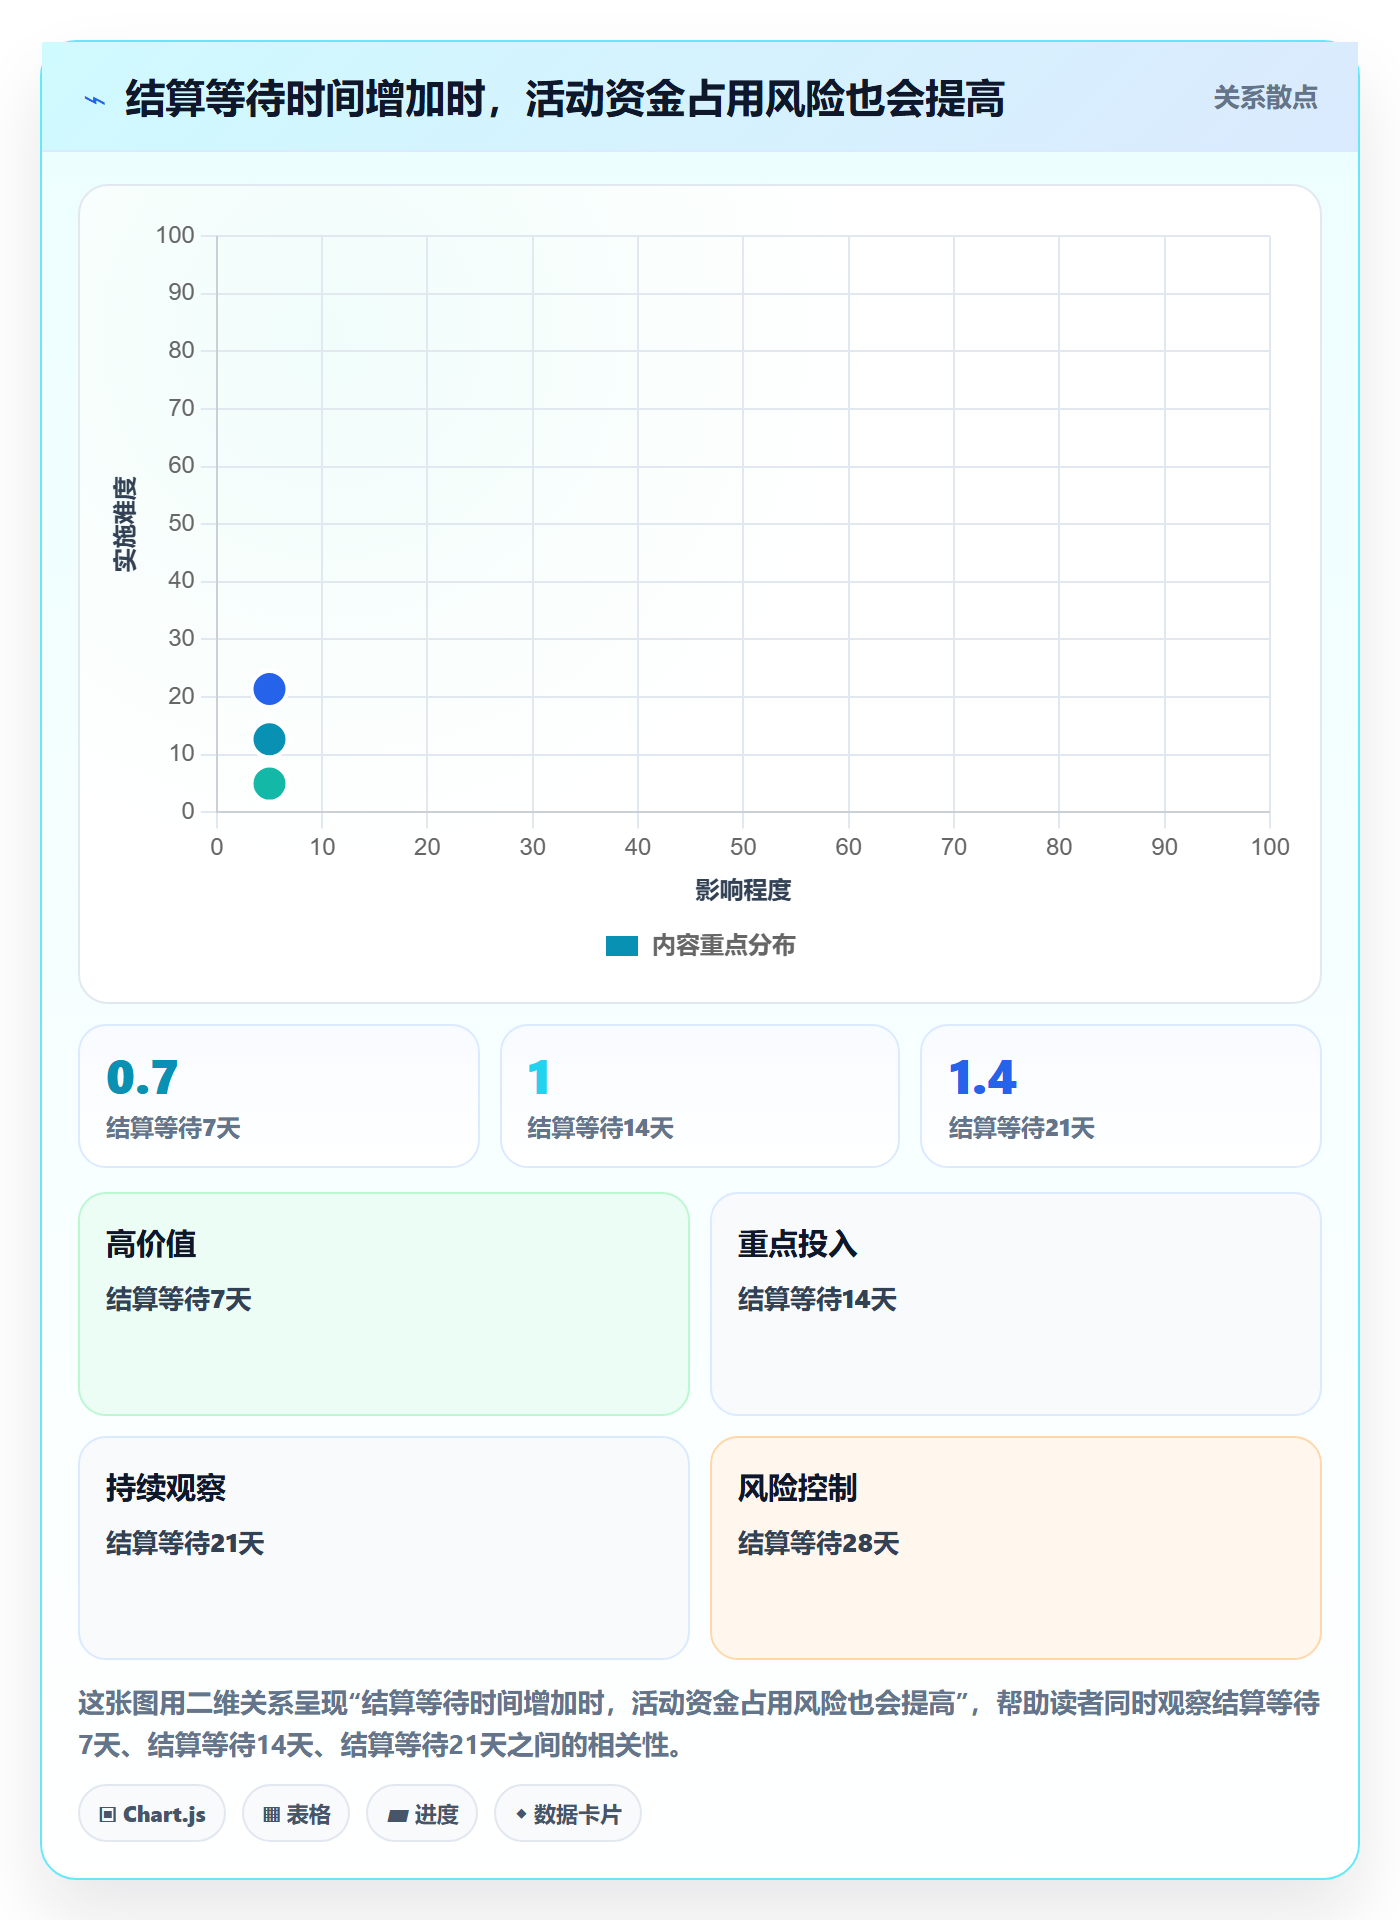Click the teal-blue scatter point near 12

[269, 739]
